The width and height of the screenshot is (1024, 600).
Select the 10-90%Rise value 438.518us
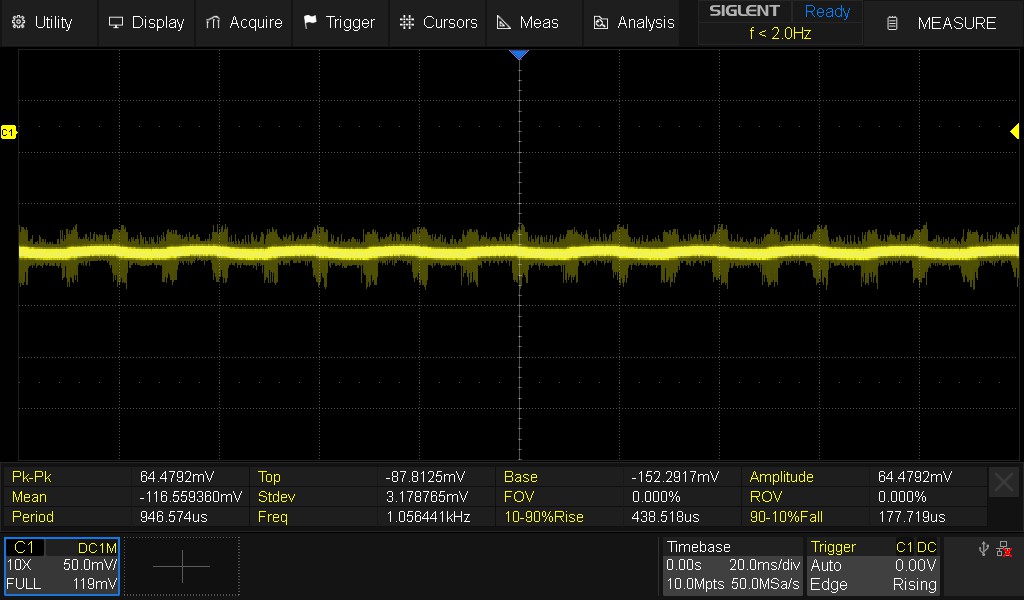click(665, 517)
